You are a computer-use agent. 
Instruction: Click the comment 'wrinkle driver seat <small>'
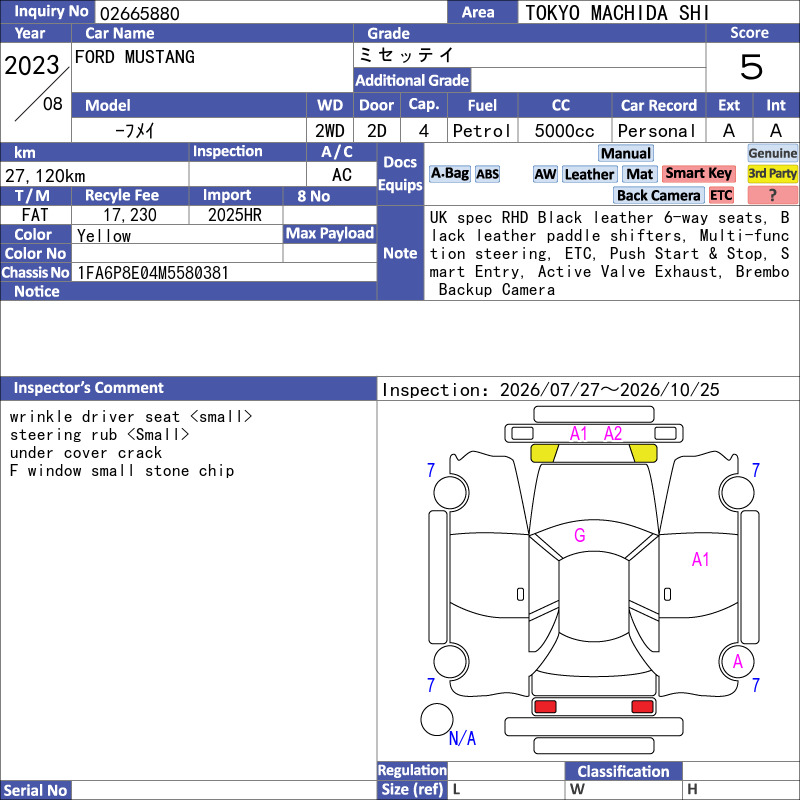pos(131,417)
